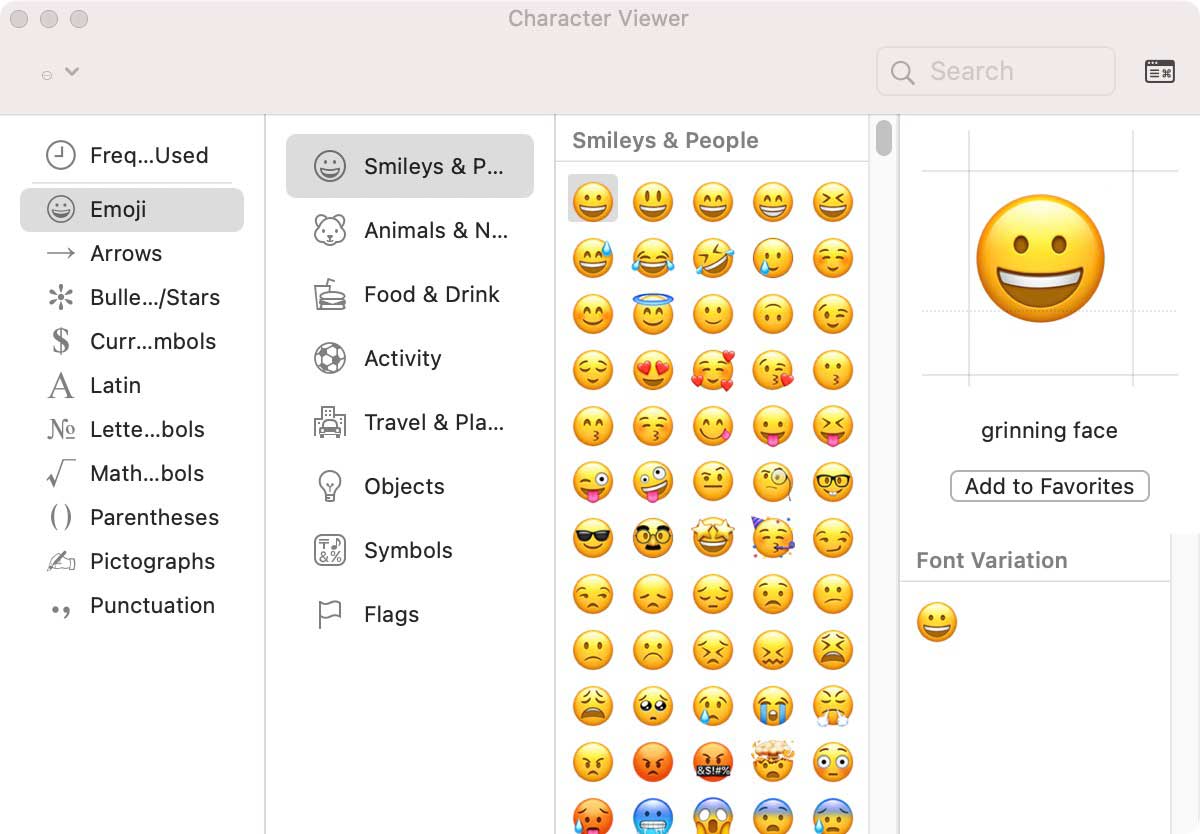Screen dimensions: 1200x834
Task: Select Objects subcategory
Action: pyautogui.click(x=410, y=486)
